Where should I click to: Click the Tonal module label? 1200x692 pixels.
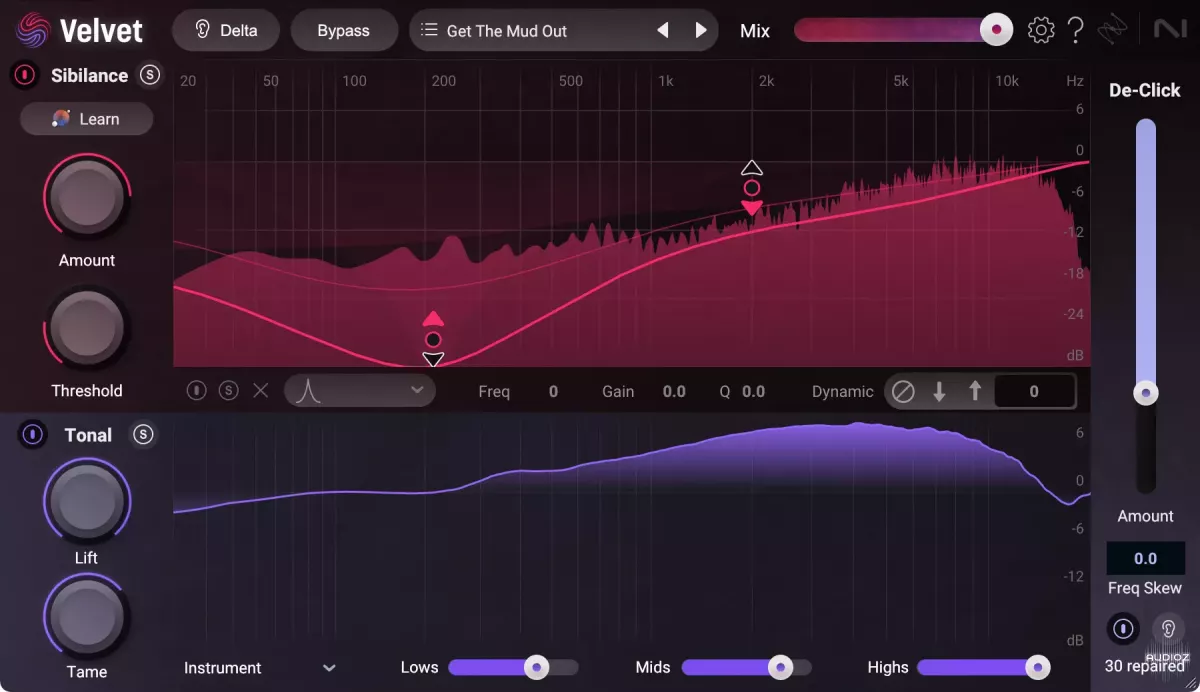click(x=88, y=435)
